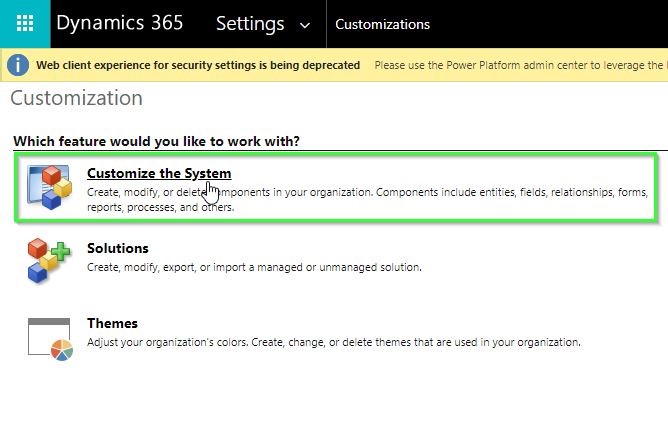Open the Settings navigation menu
This screenshot has height=443, width=668.
[x=250, y=24]
